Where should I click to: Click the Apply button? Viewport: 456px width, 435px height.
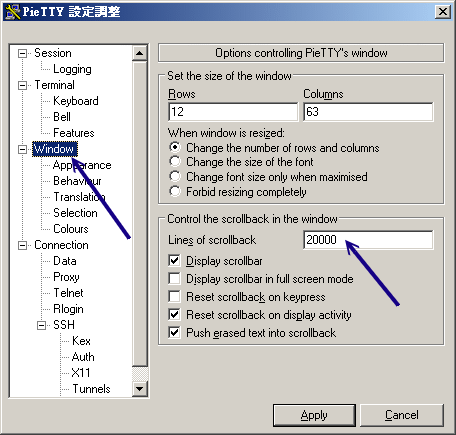click(314, 415)
